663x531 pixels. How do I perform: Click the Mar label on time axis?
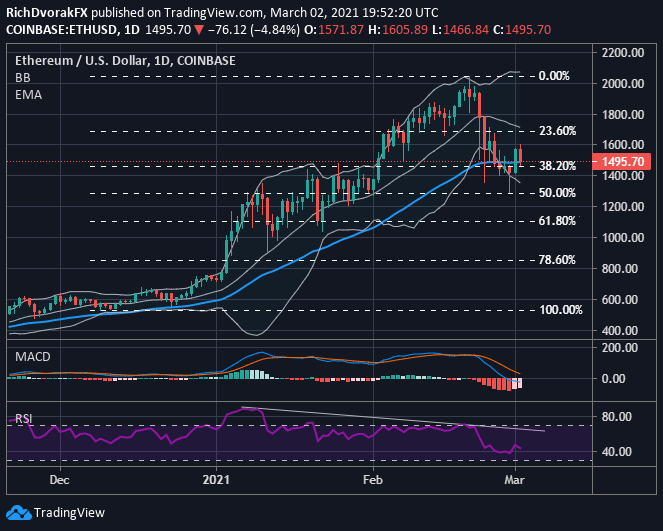(x=515, y=480)
